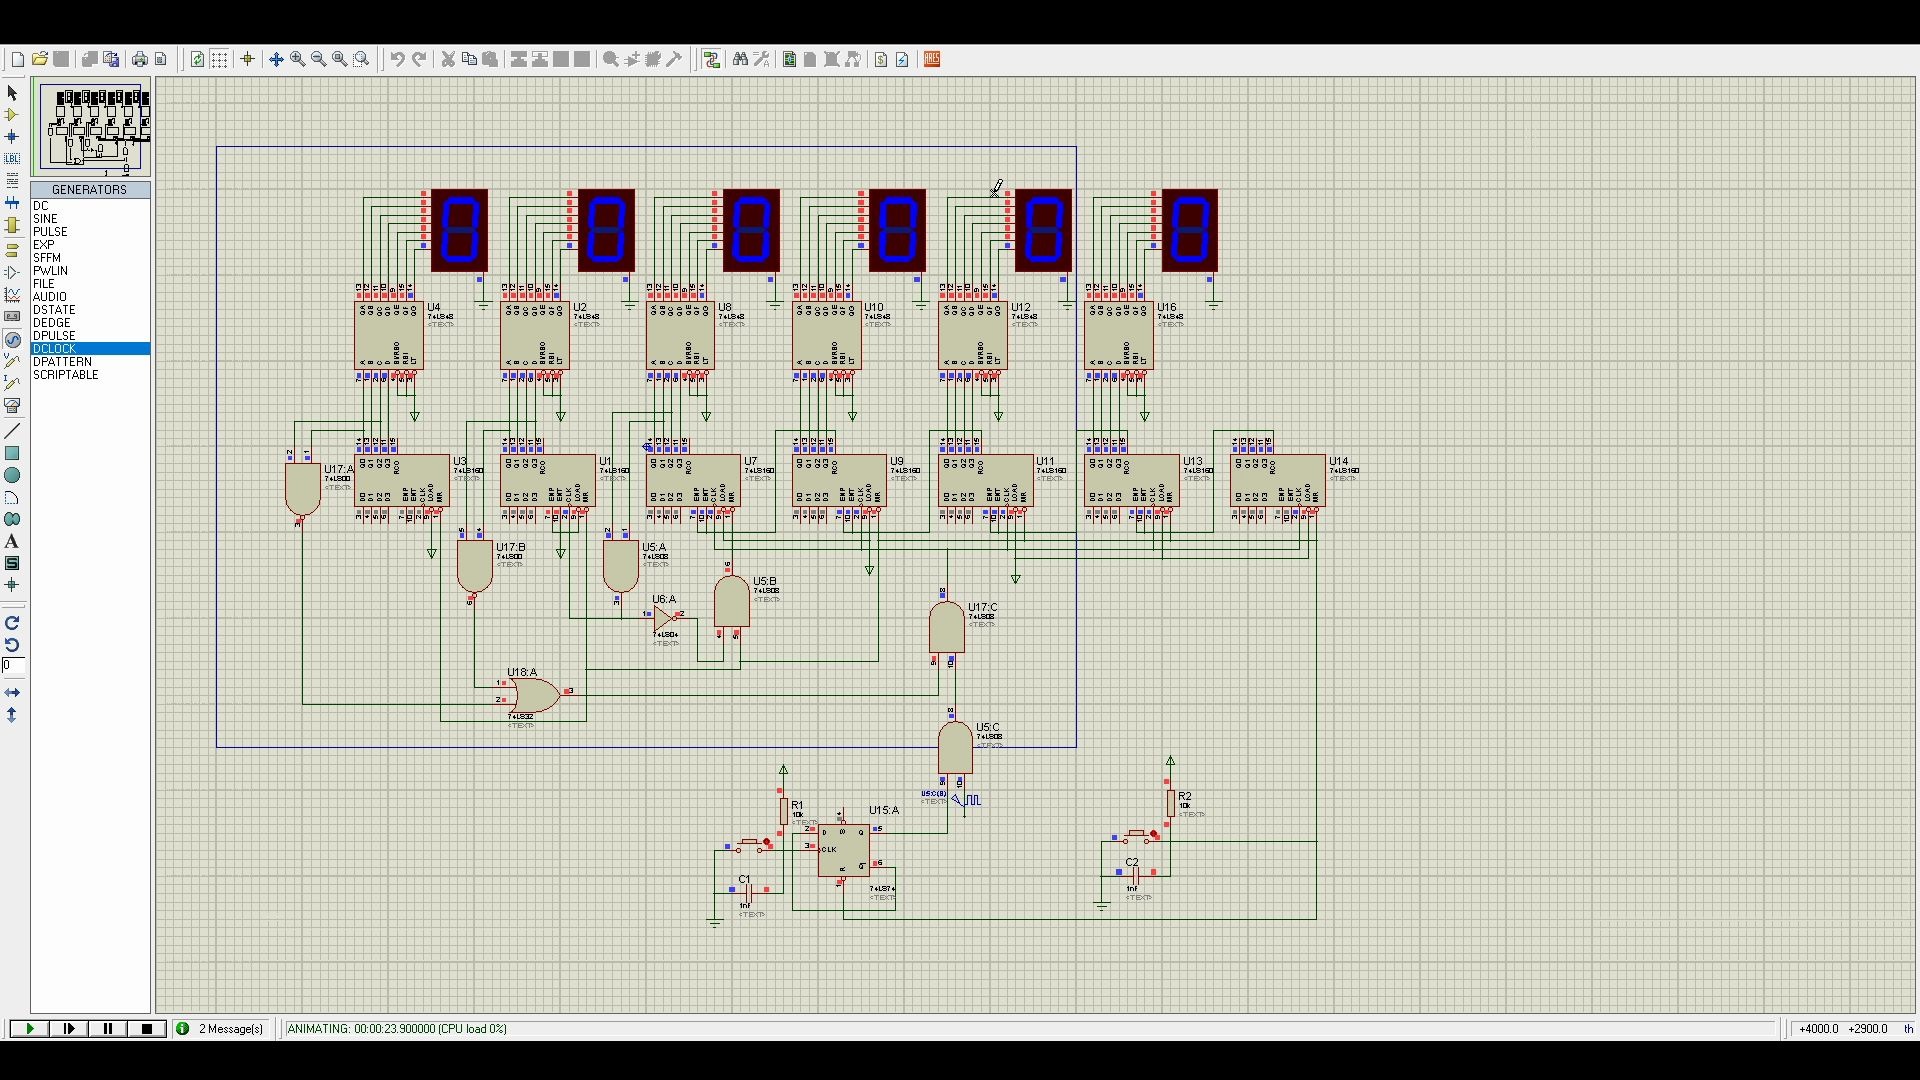Choose the 2D Text tool
Image resolution: width=1920 pixels, height=1080 pixels.
click(x=12, y=541)
